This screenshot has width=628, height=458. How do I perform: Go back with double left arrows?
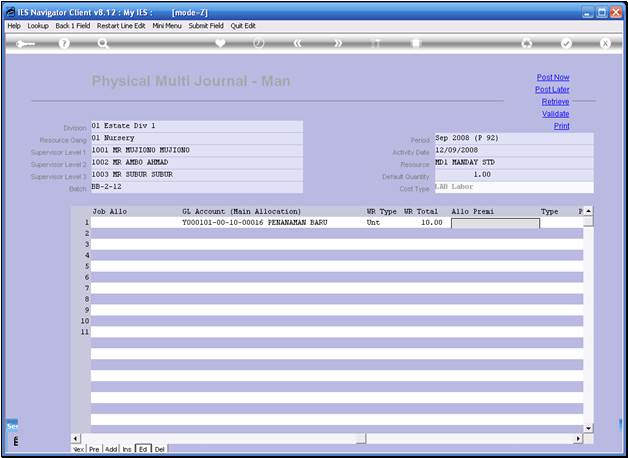(x=298, y=44)
